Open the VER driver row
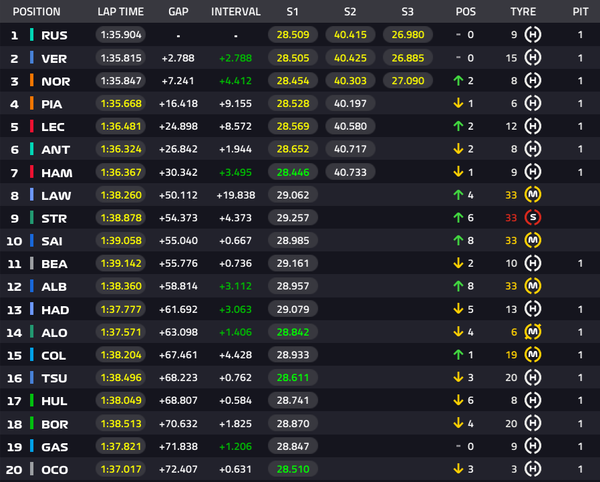This screenshot has height=482, width=600. (x=300, y=58)
